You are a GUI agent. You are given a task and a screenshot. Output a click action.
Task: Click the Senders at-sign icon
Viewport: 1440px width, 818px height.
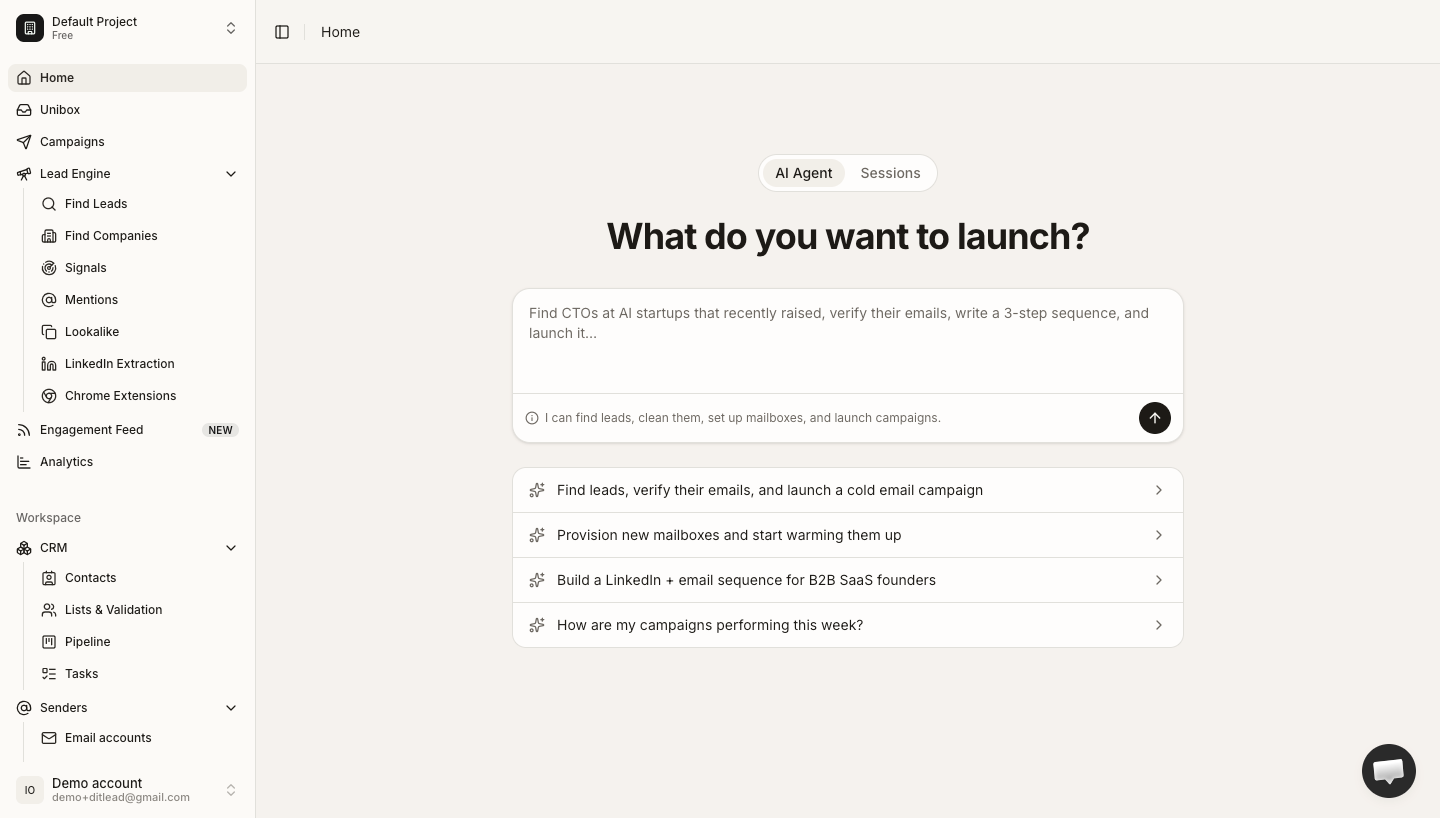24,708
